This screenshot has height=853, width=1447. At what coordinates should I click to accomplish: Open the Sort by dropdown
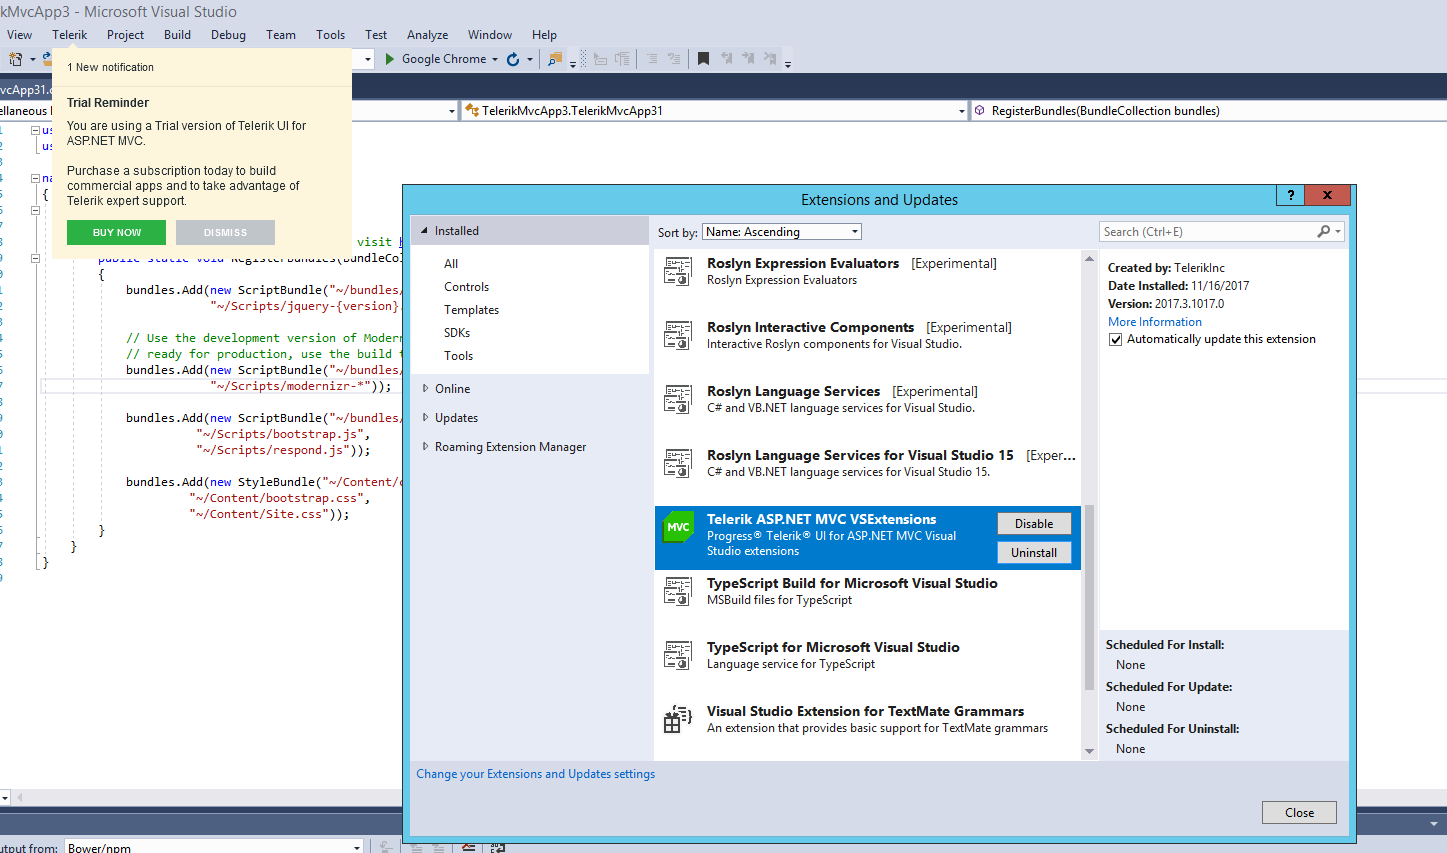coord(782,232)
